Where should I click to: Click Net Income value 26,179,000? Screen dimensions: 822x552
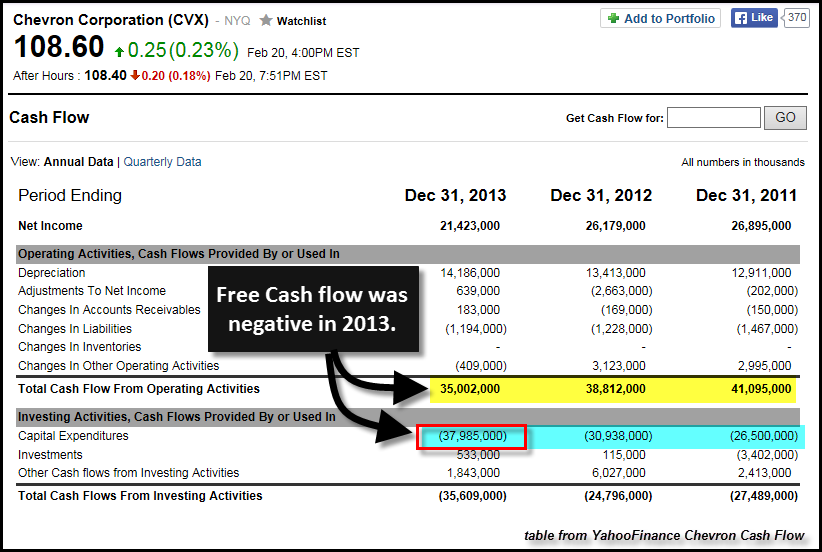coord(615,226)
